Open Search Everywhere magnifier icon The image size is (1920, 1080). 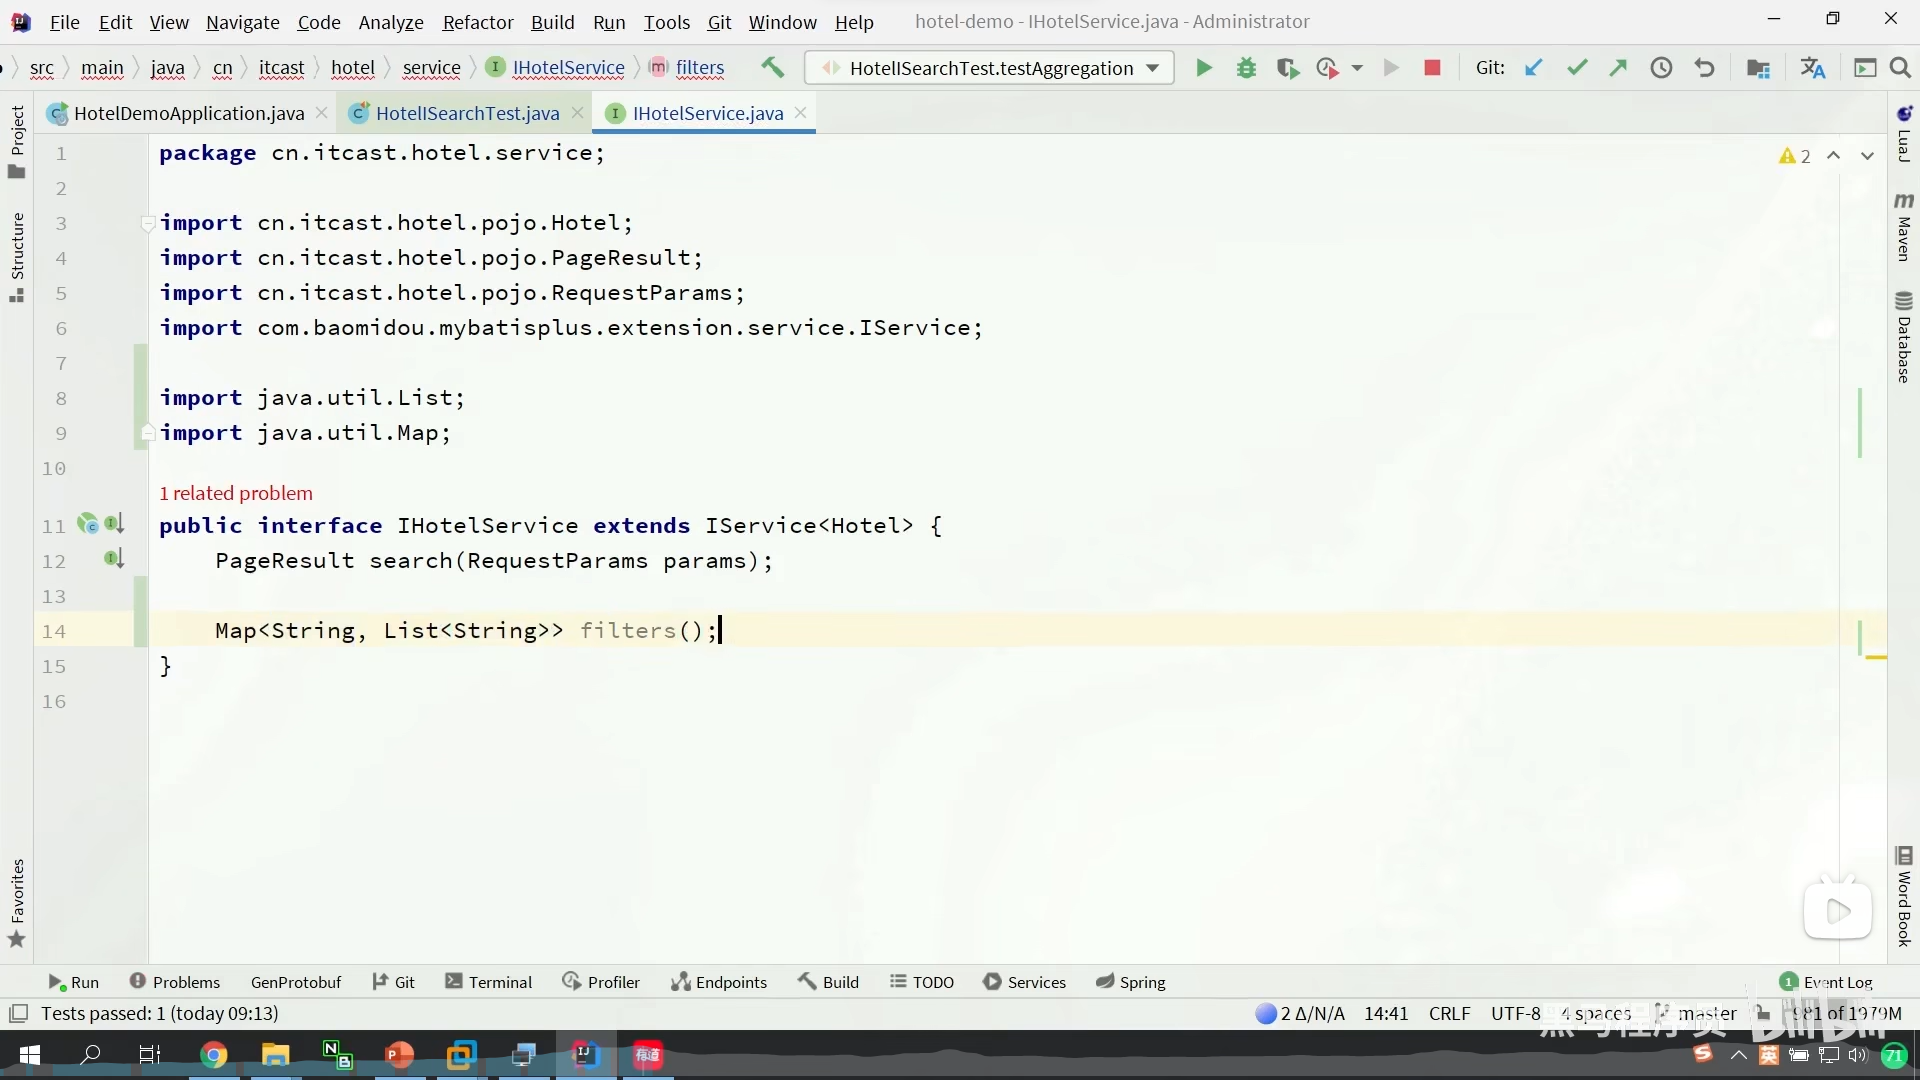click(x=1900, y=68)
